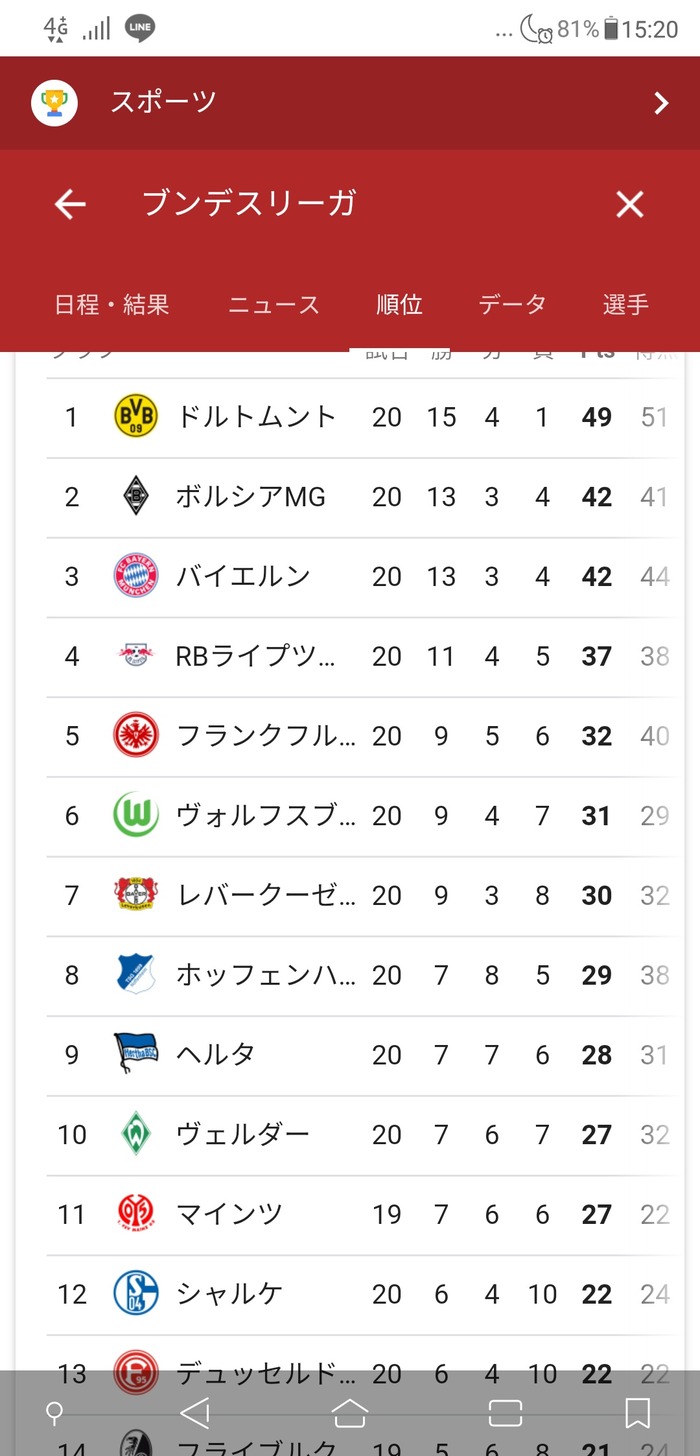Image resolution: width=700 pixels, height=1456 pixels.
Task: Open the ニュース tab
Action: pyautogui.click(x=273, y=305)
